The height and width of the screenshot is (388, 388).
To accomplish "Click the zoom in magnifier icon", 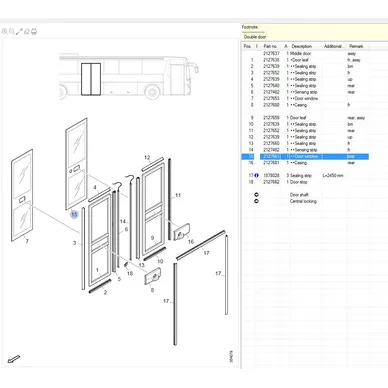I will (x=5, y=32).
